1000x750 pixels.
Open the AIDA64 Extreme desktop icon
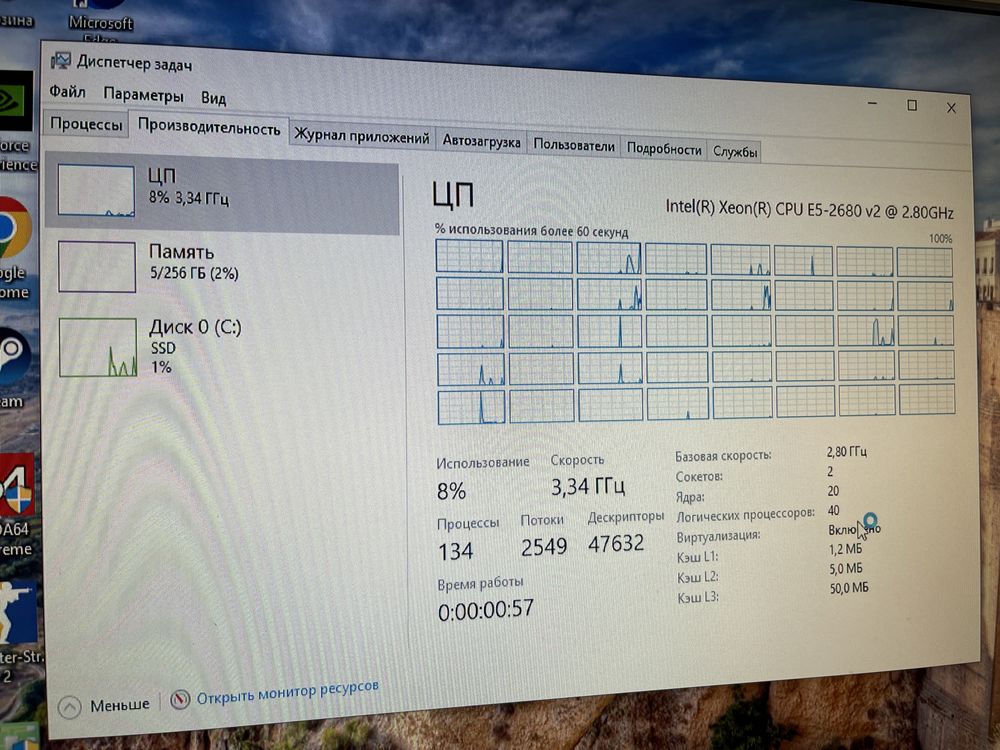pyautogui.click(x=17, y=505)
